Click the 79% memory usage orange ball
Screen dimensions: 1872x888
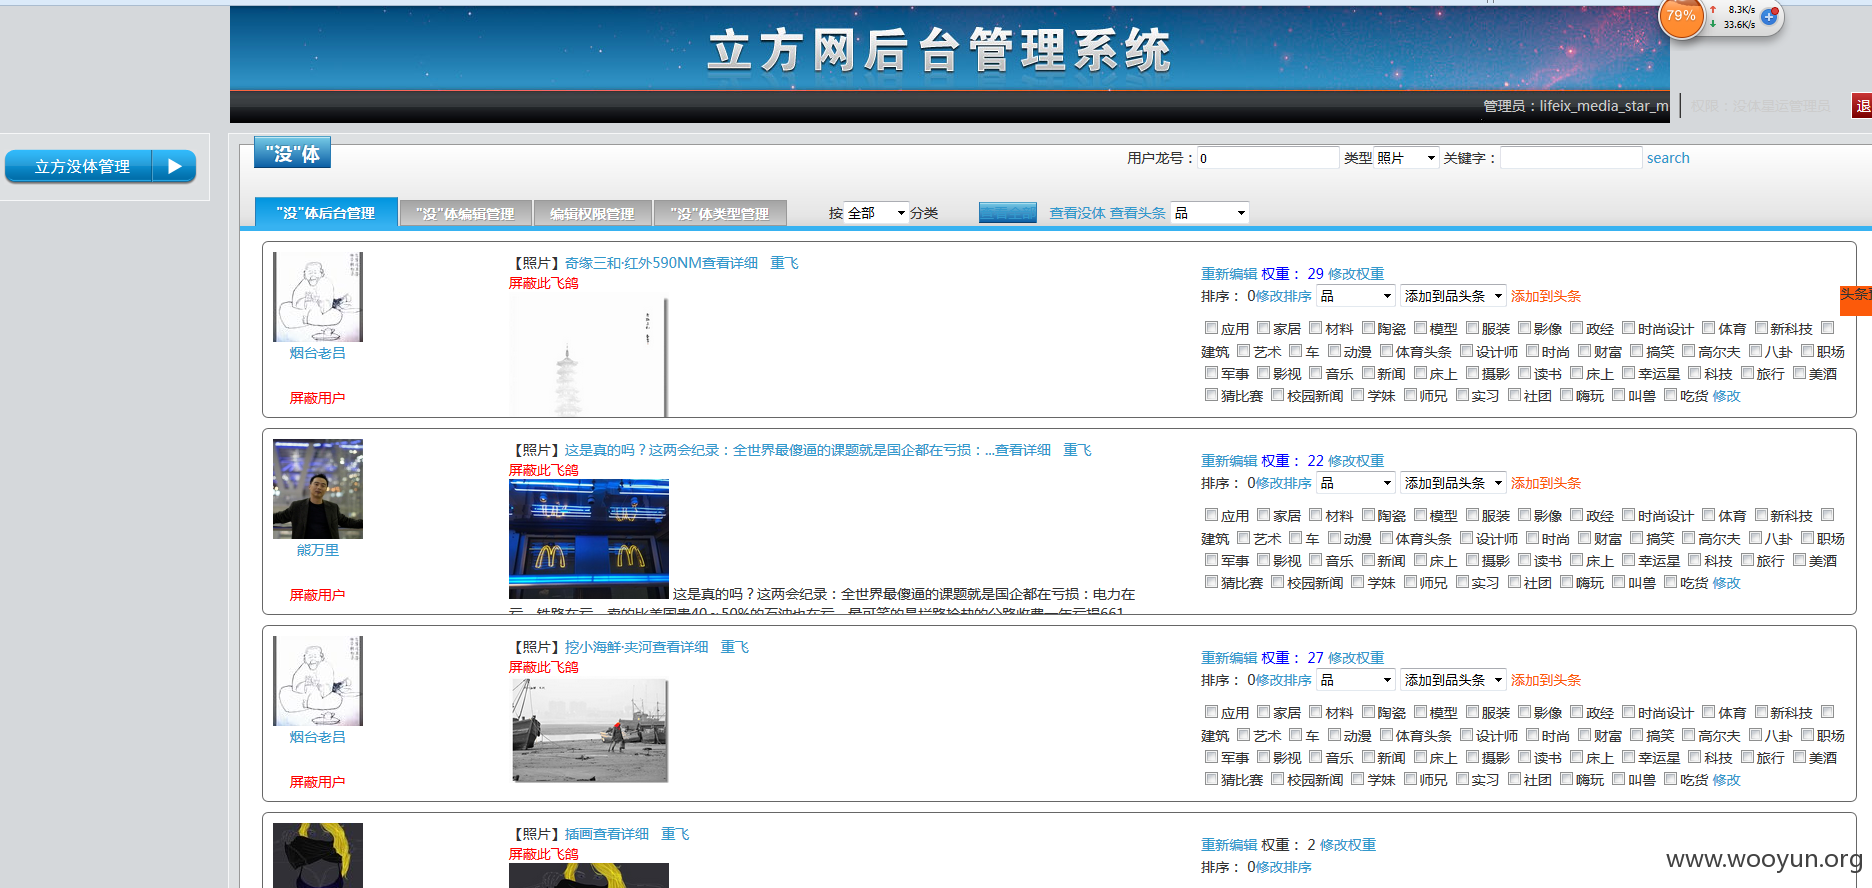pos(1681,17)
